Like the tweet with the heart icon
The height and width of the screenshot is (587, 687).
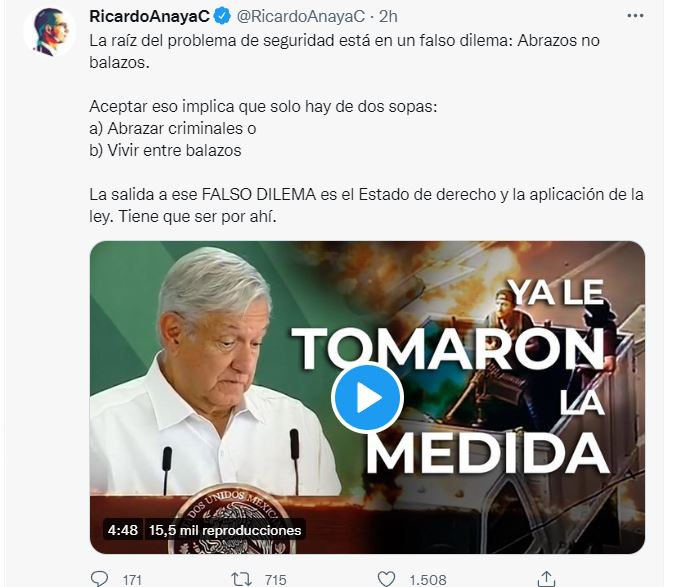tap(386, 579)
